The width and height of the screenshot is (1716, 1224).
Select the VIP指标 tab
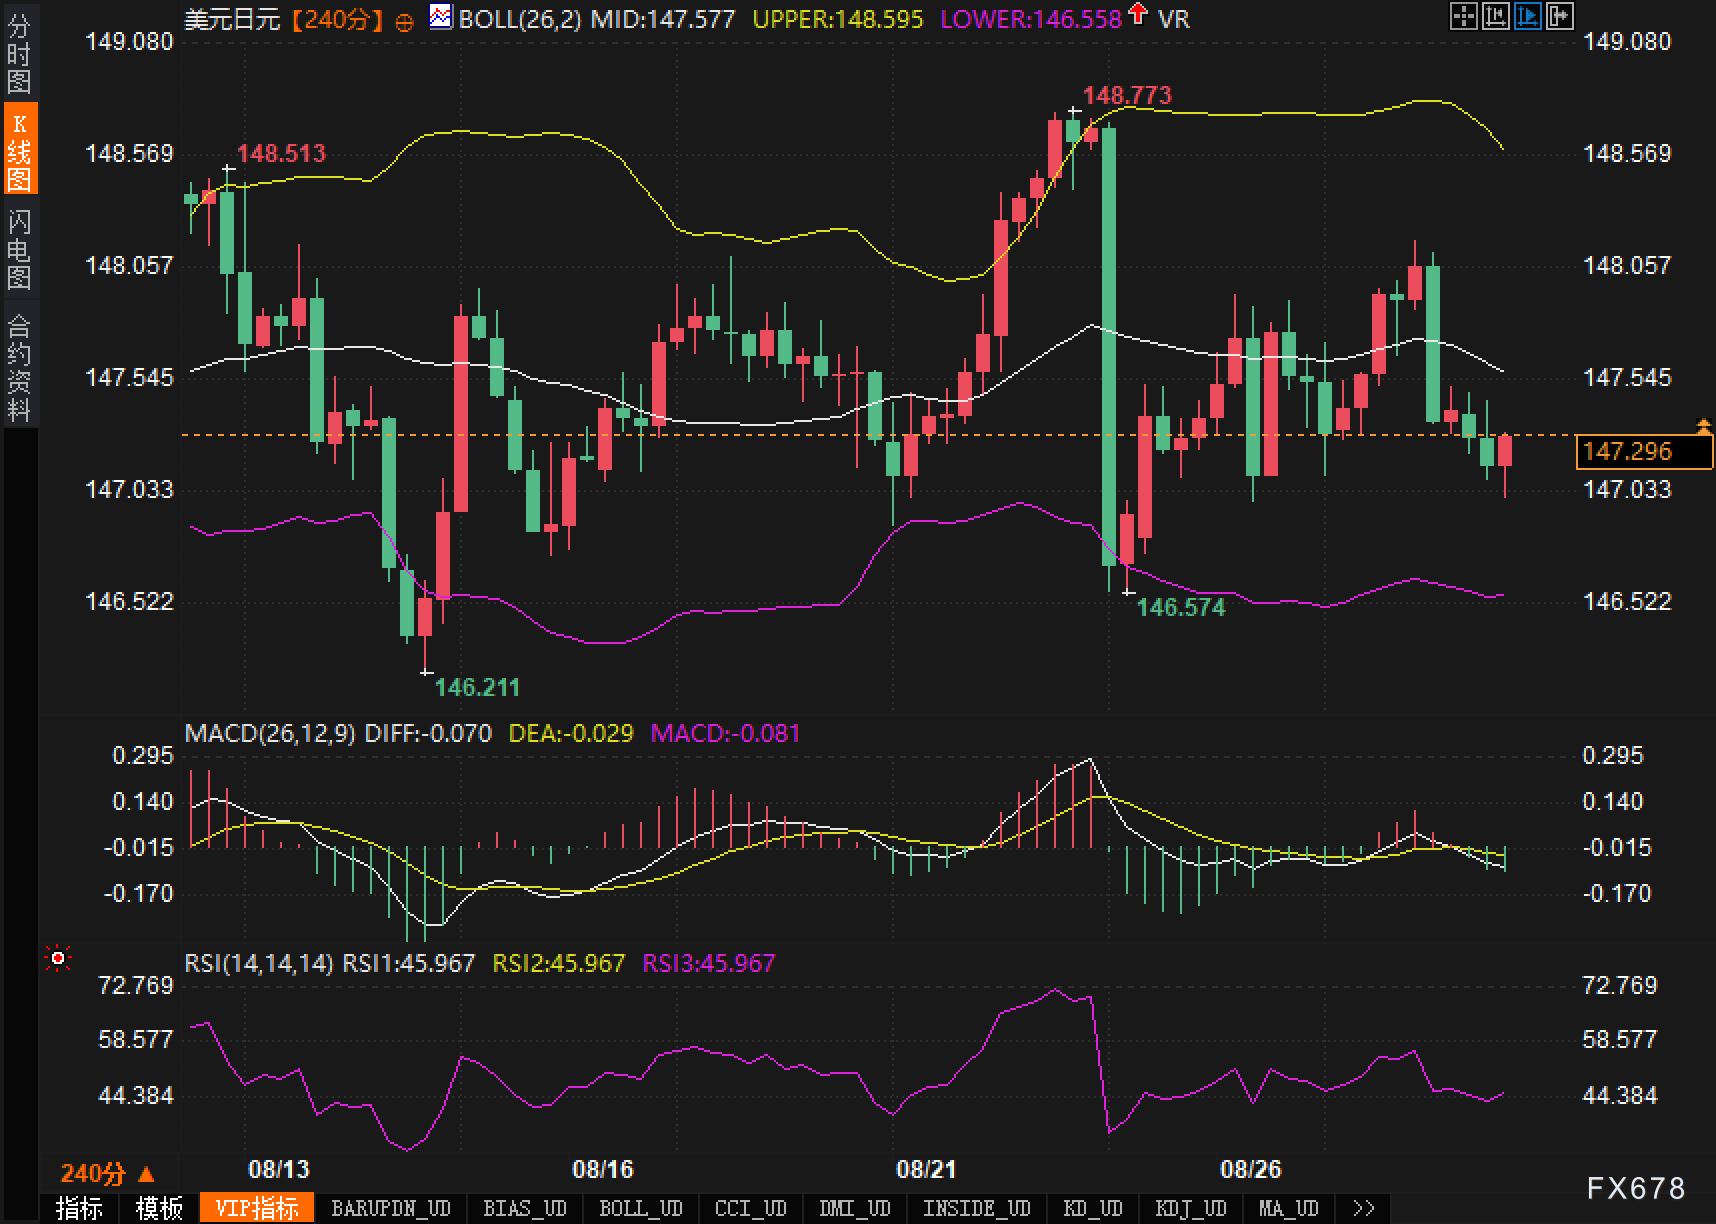[257, 1208]
